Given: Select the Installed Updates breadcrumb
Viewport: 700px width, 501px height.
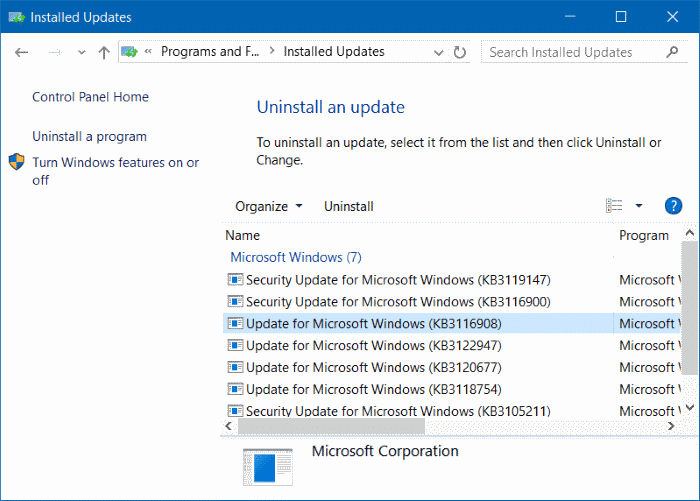Looking at the screenshot, I should point(334,51).
